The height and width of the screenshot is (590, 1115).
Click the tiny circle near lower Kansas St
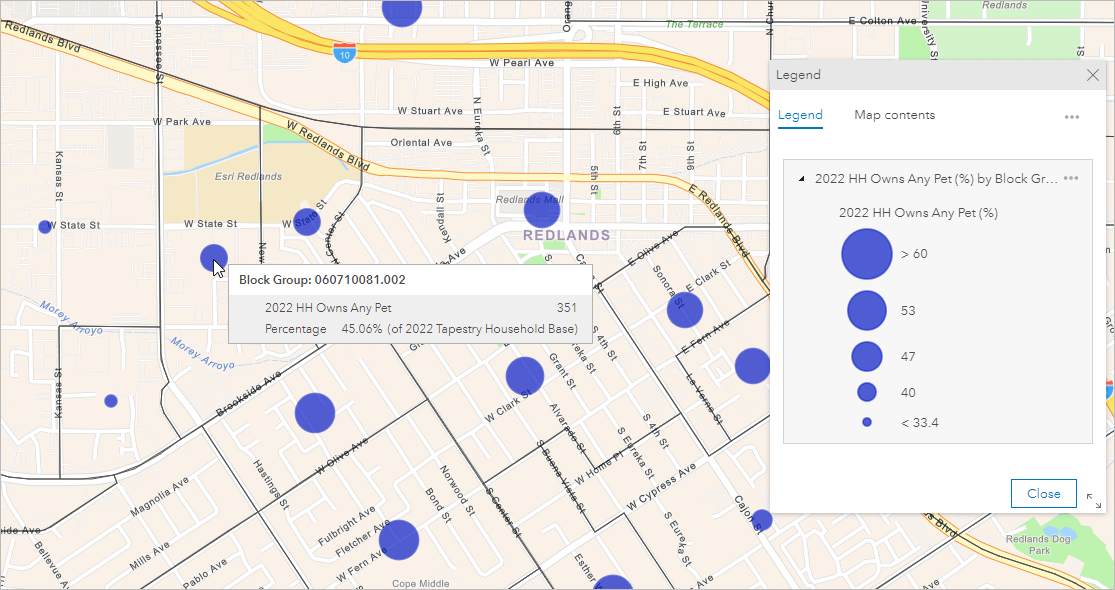tap(111, 401)
